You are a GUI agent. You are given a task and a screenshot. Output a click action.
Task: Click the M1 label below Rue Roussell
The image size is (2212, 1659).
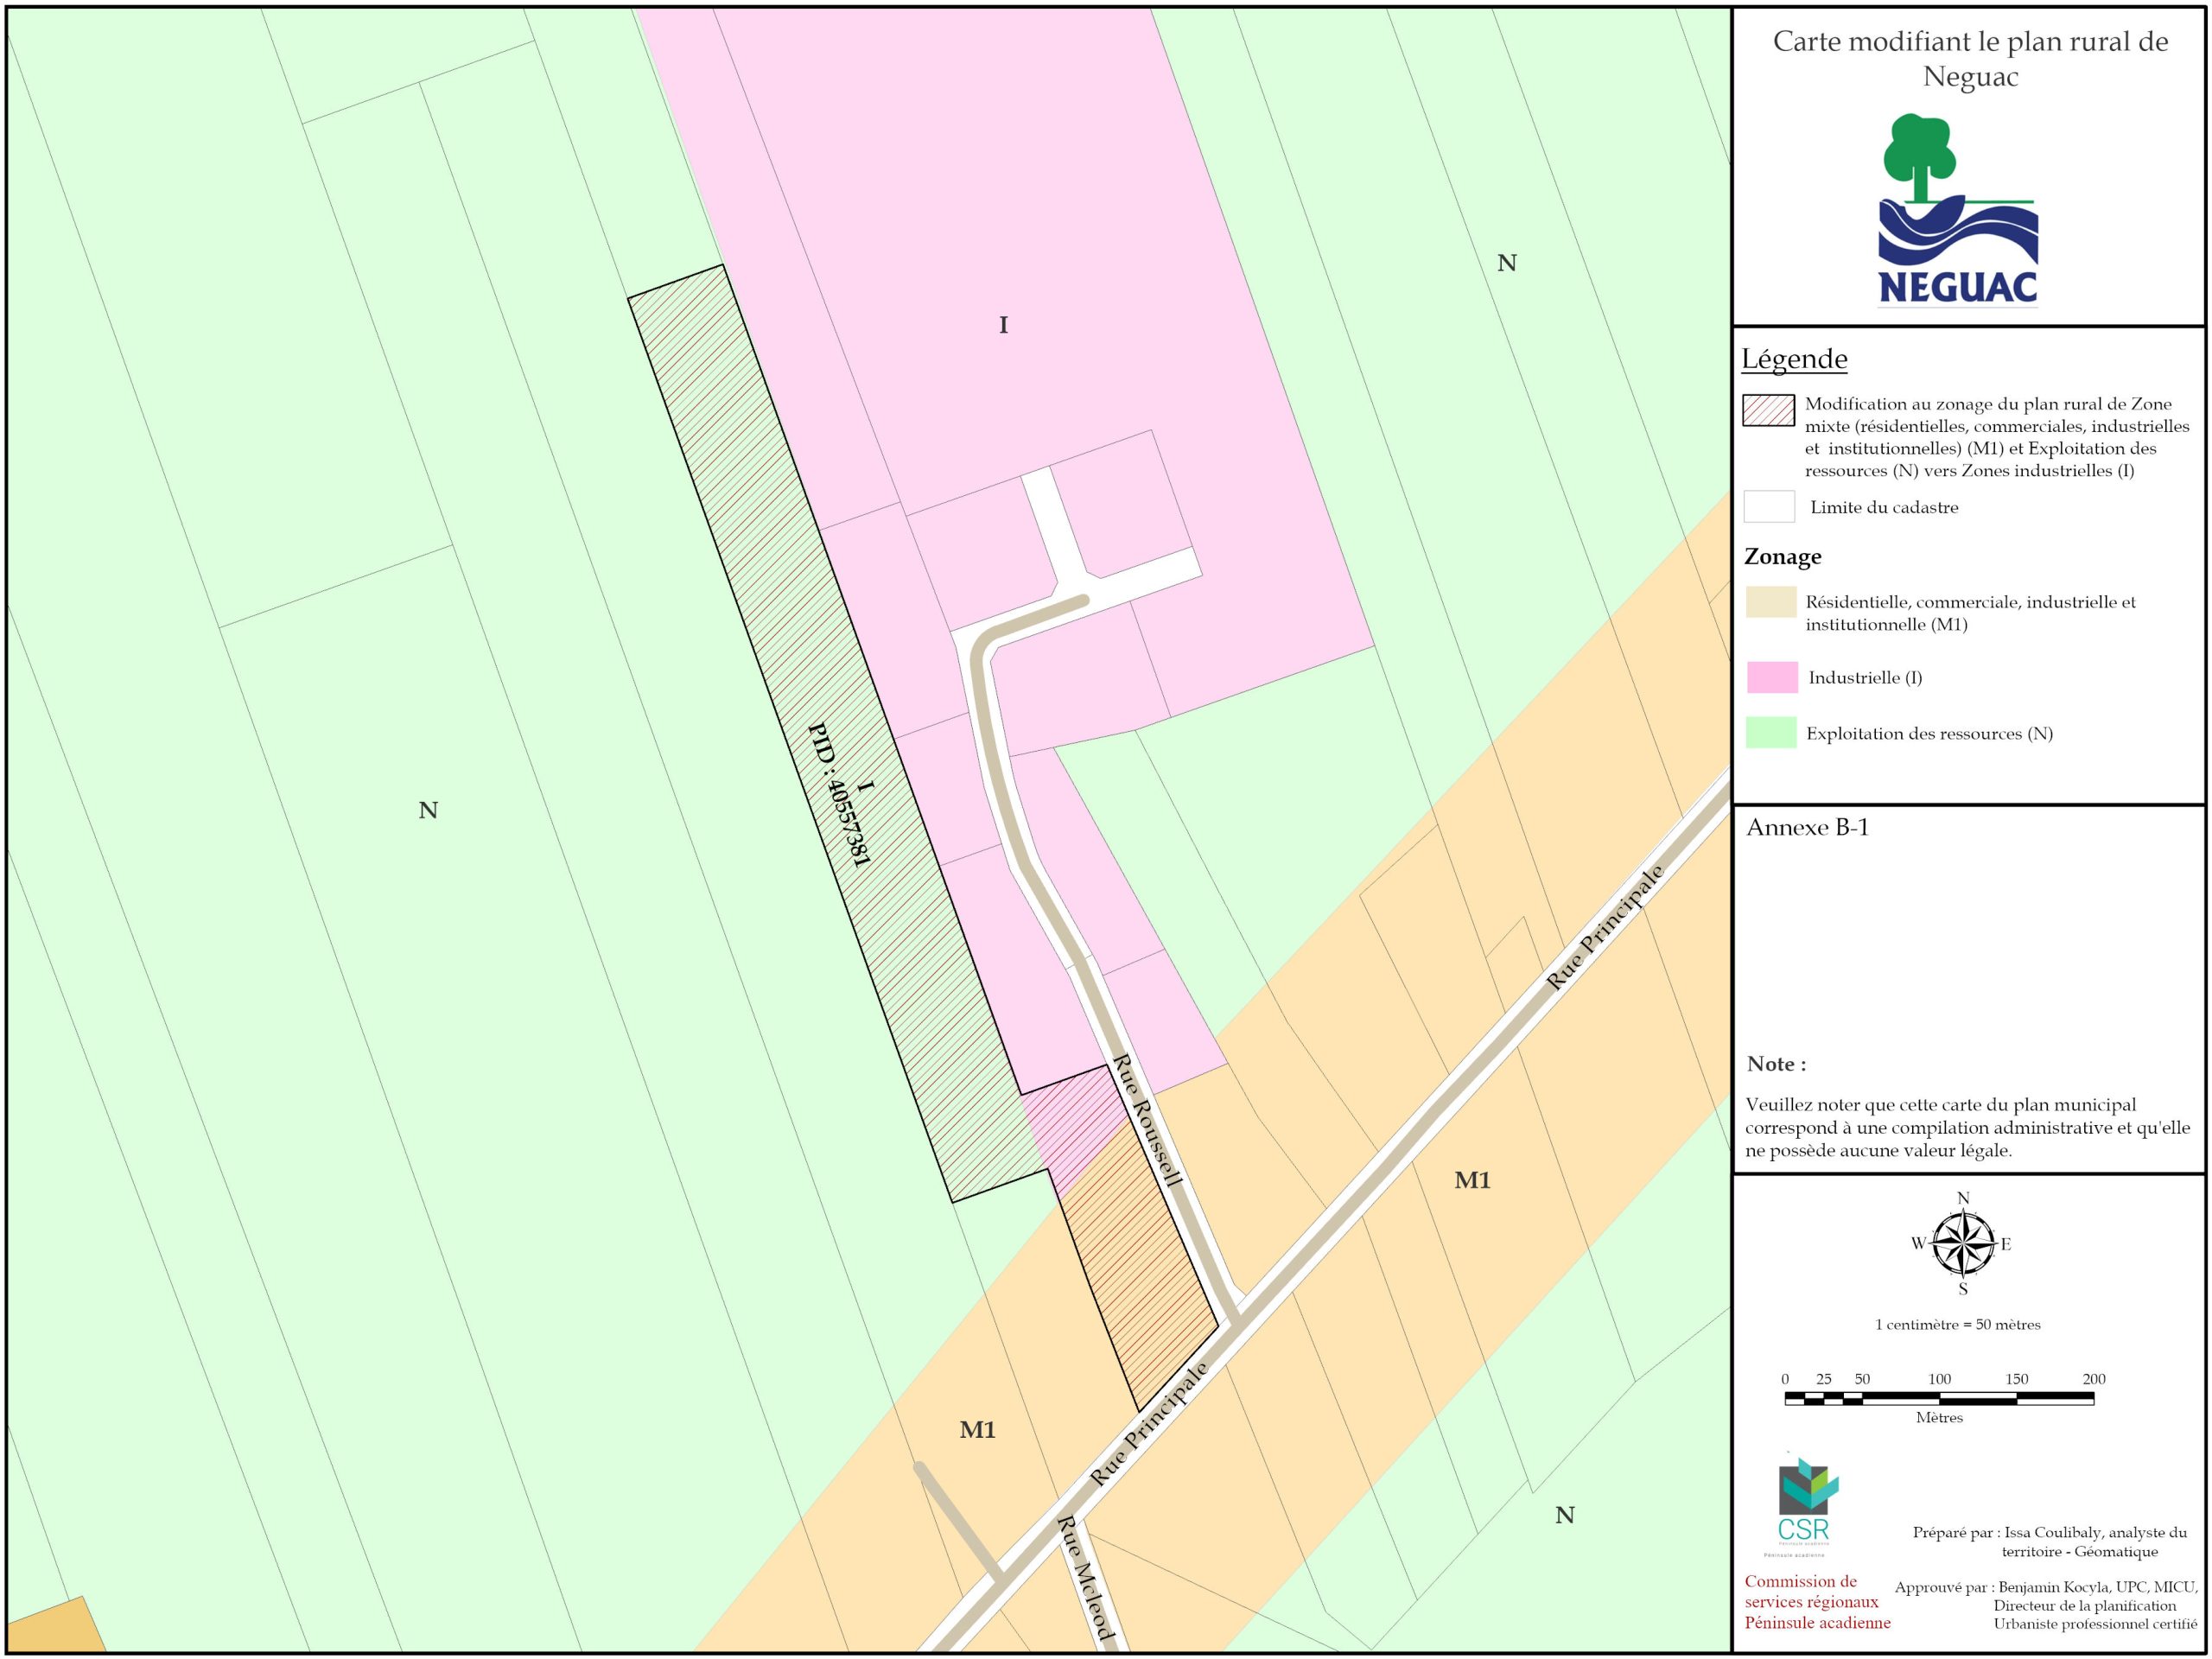977,1430
